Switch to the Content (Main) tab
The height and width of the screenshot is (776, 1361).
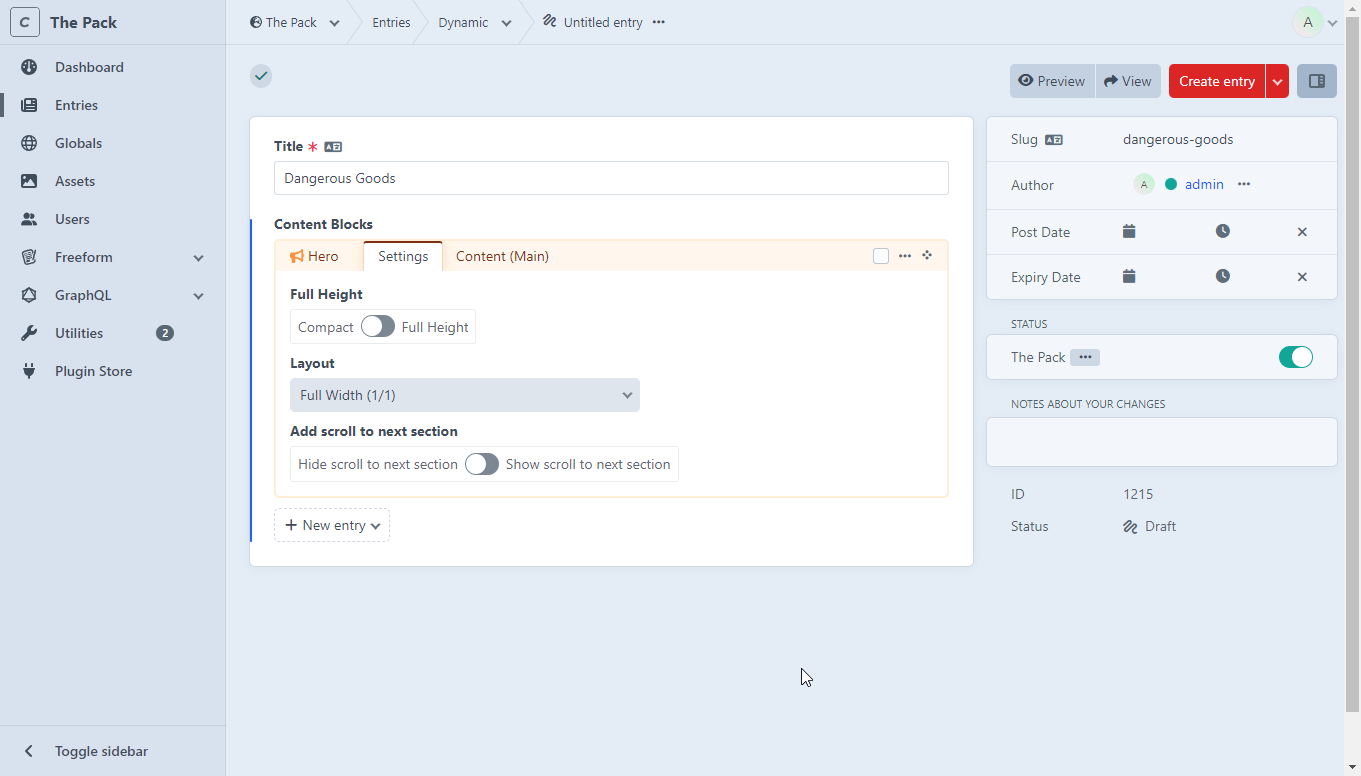502,256
